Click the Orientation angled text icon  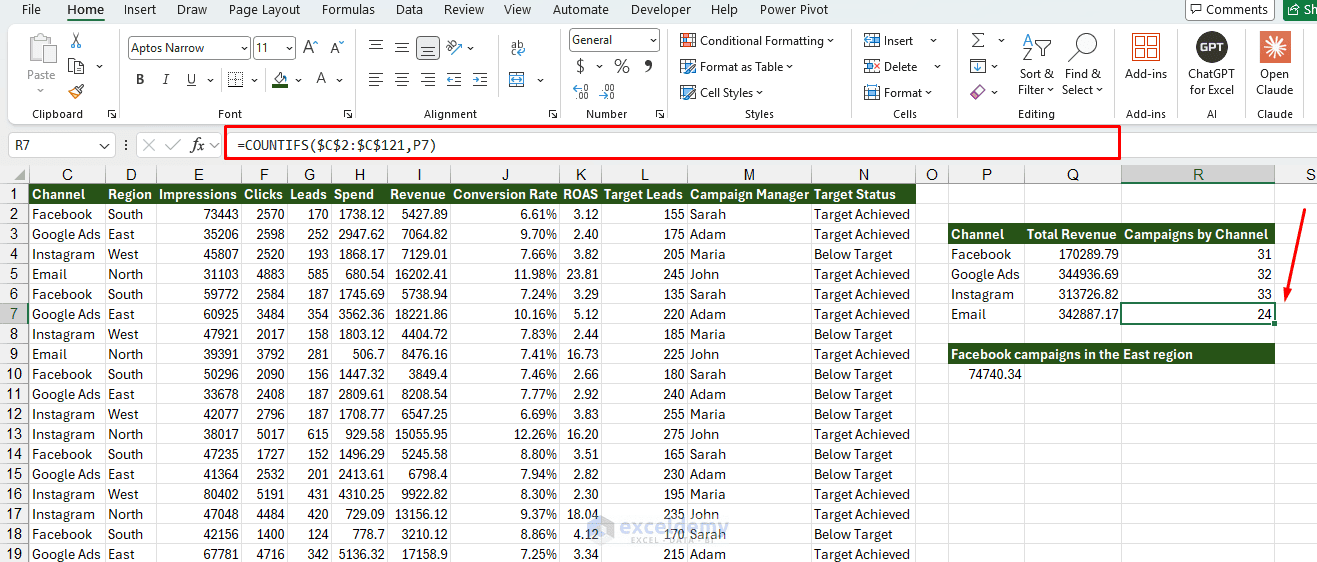[x=455, y=47]
